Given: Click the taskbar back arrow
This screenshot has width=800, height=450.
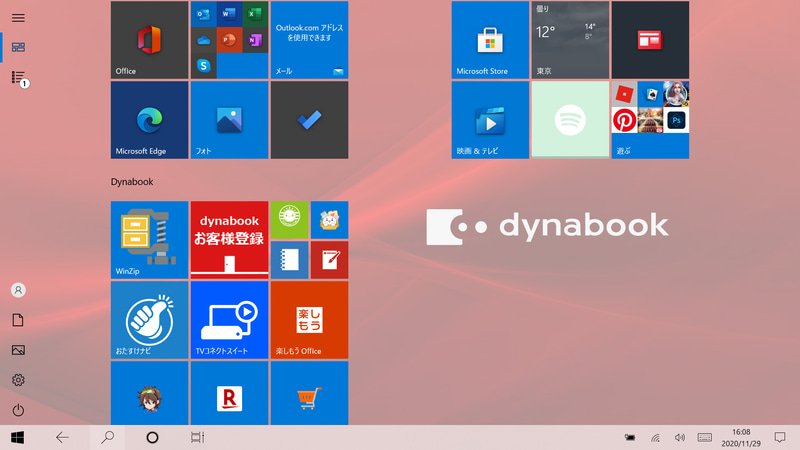Looking at the screenshot, I should click(x=62, y=438).
